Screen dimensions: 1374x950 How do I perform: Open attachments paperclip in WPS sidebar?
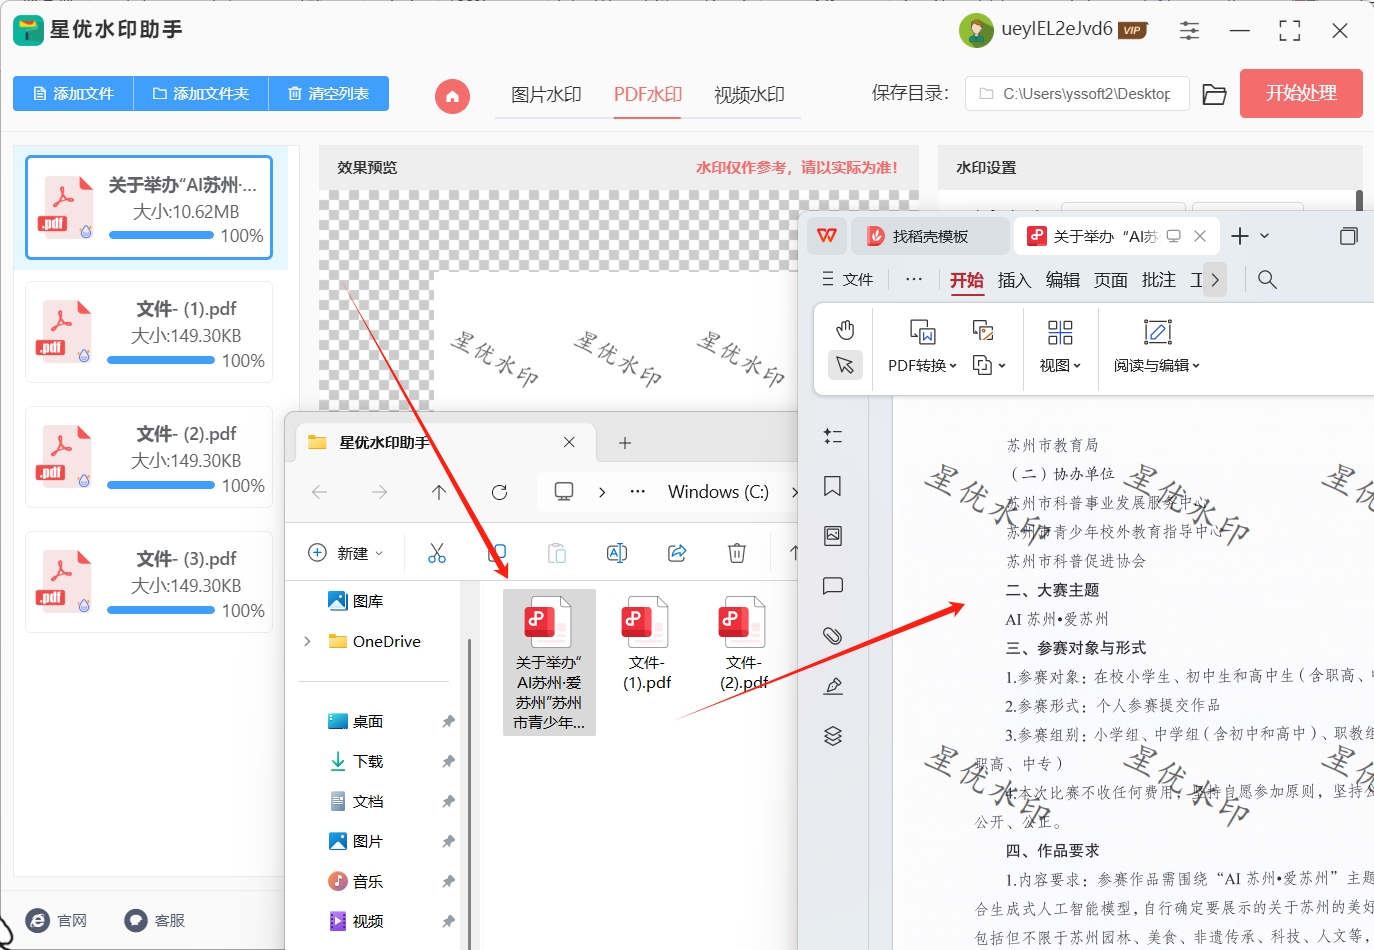click(833, 636)
